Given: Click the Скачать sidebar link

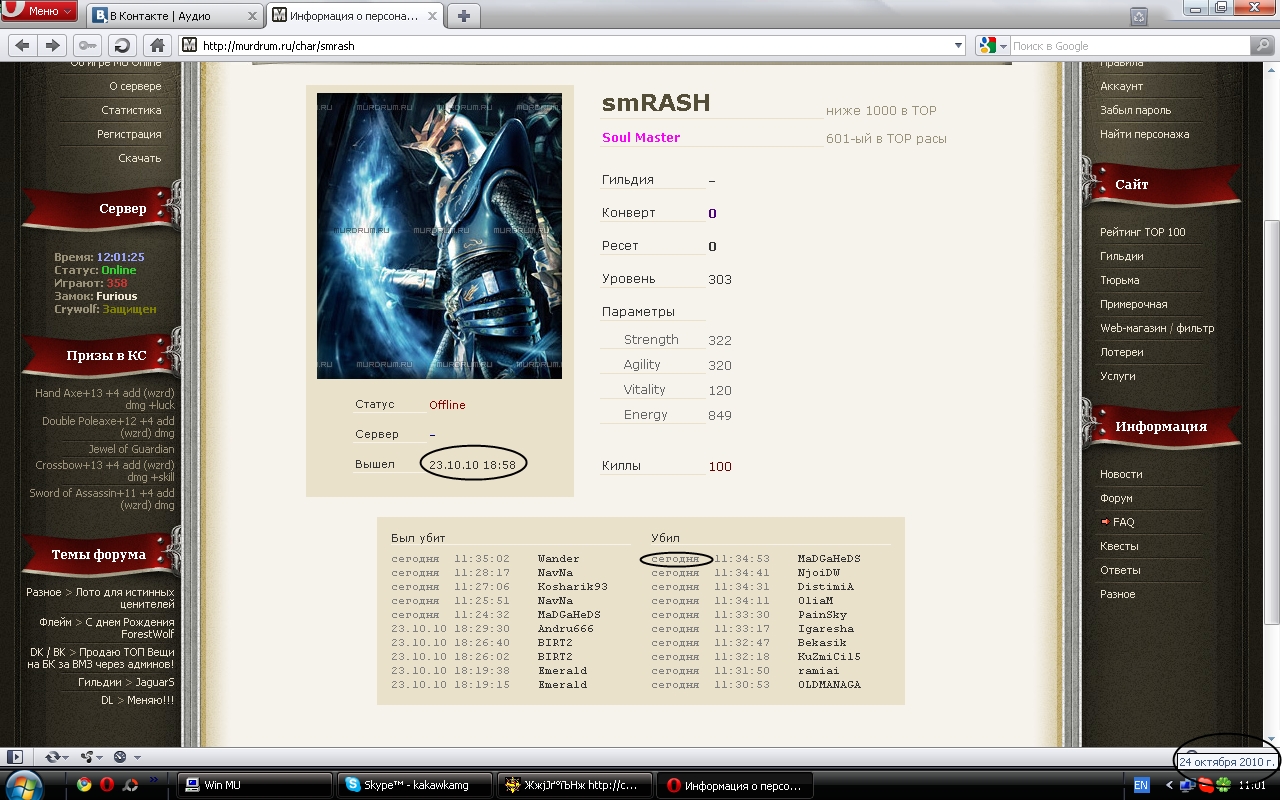Looking at the screenshot, I should click(x=140, y=158).
